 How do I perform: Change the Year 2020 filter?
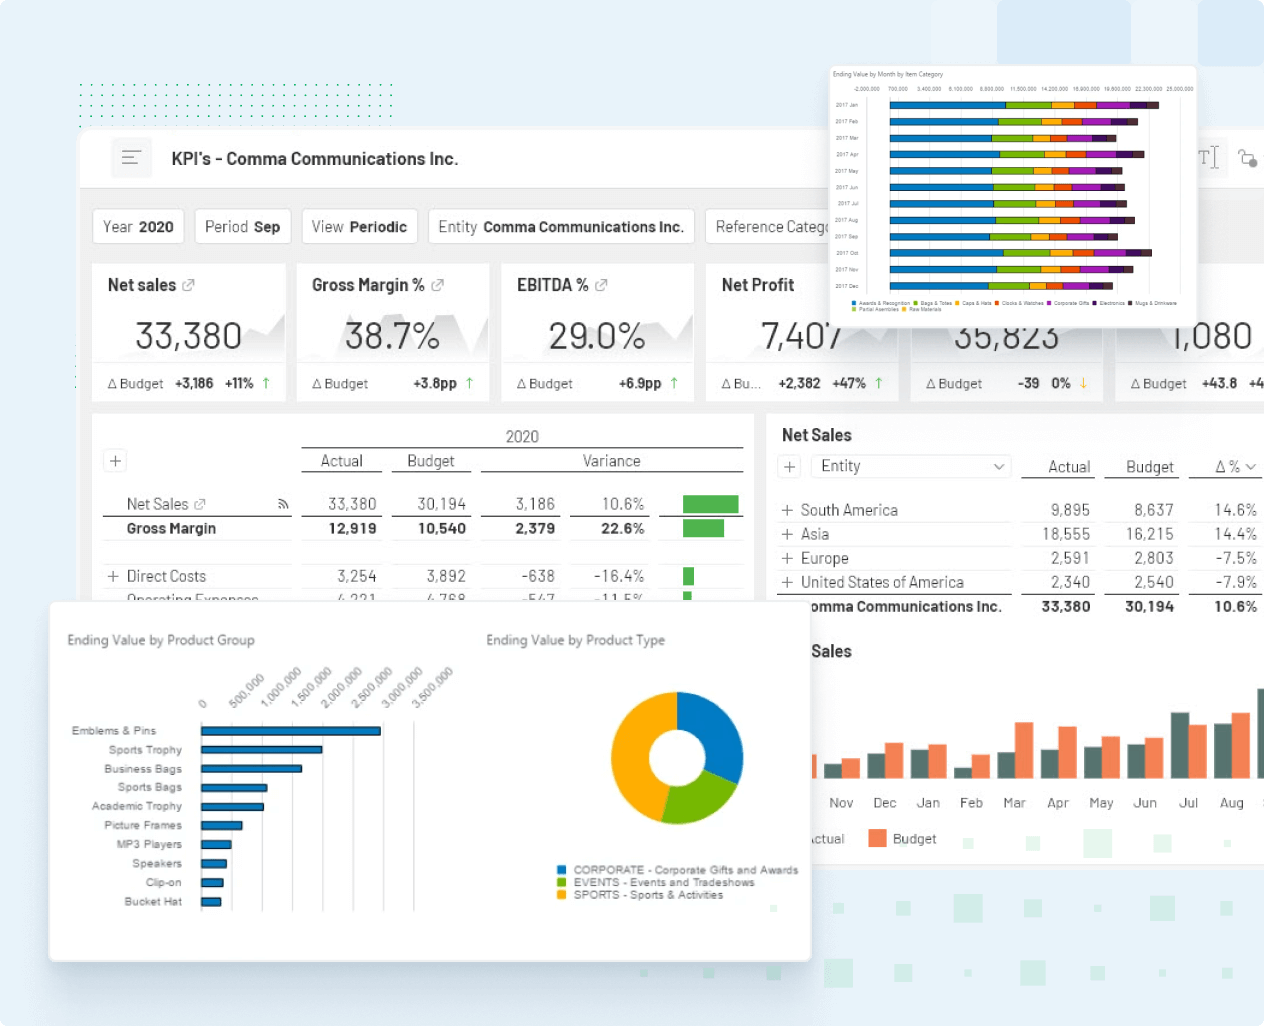pos(138,226)
